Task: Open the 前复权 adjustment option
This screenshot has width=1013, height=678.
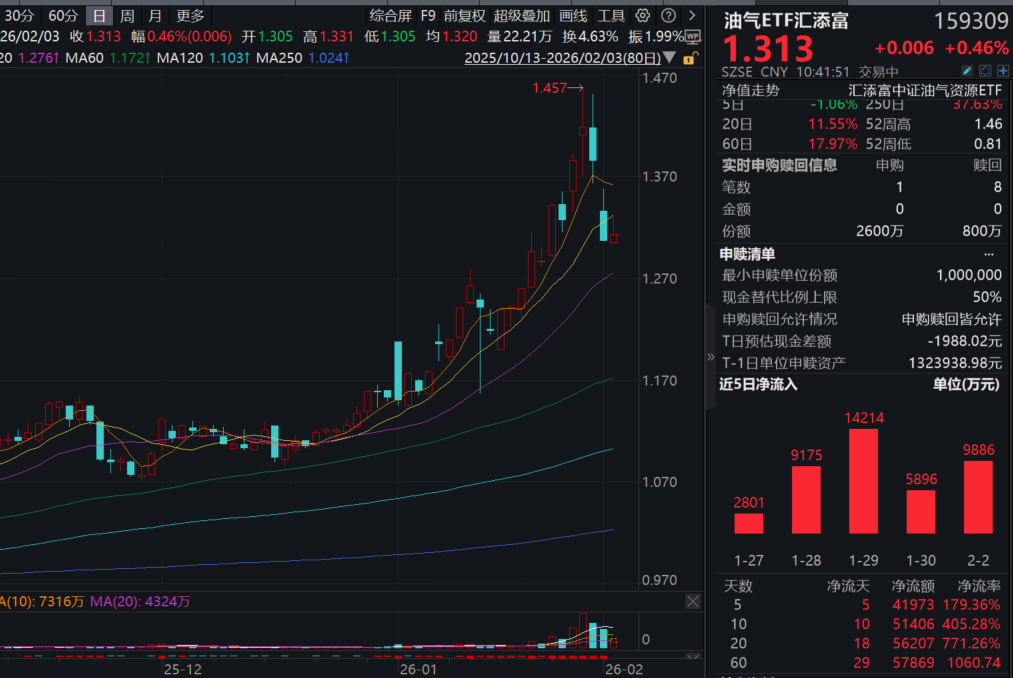Action: [465, 16]
